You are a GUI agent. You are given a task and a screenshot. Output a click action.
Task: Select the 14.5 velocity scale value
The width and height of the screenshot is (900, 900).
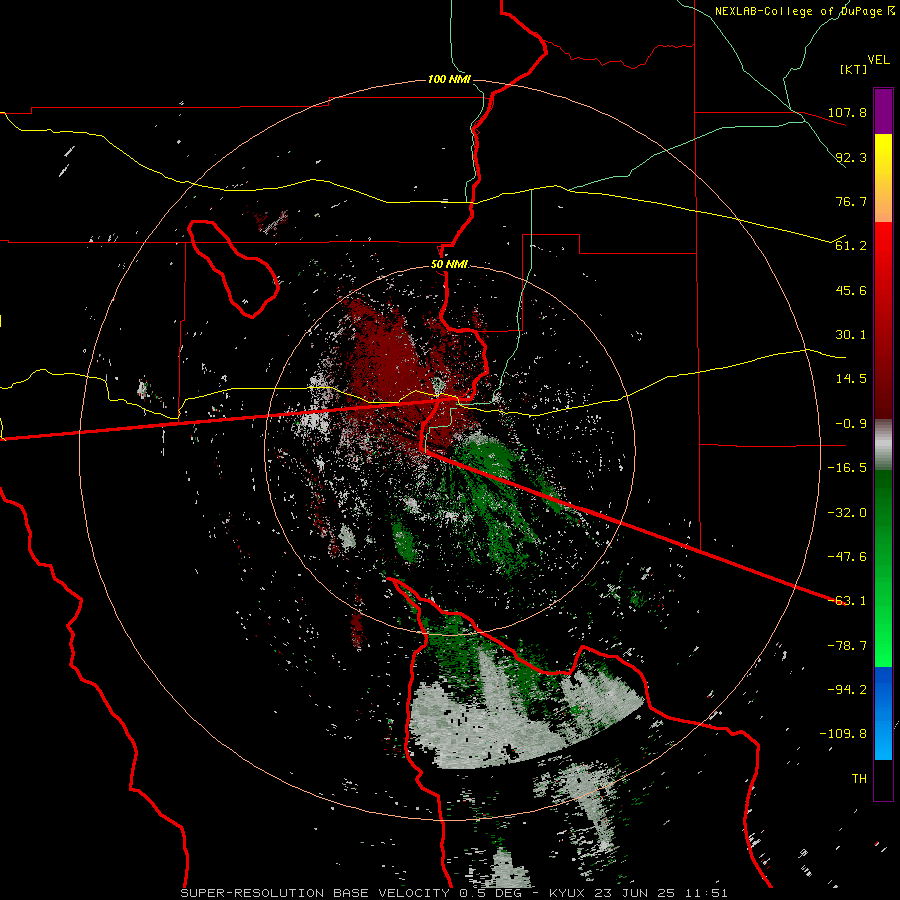(851, 379)
